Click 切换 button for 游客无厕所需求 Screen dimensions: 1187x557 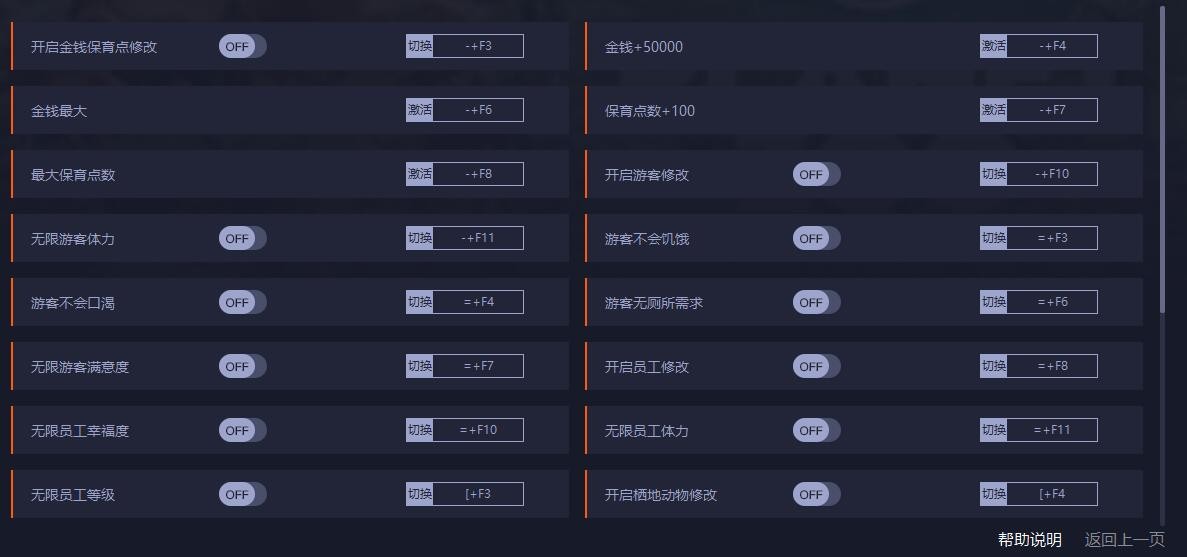coord(993,302)
